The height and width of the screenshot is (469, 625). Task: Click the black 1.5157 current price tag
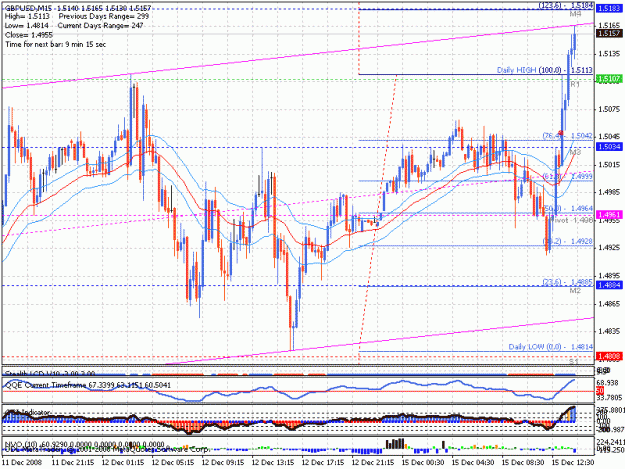pyautogui.click(x=609, y=33)
